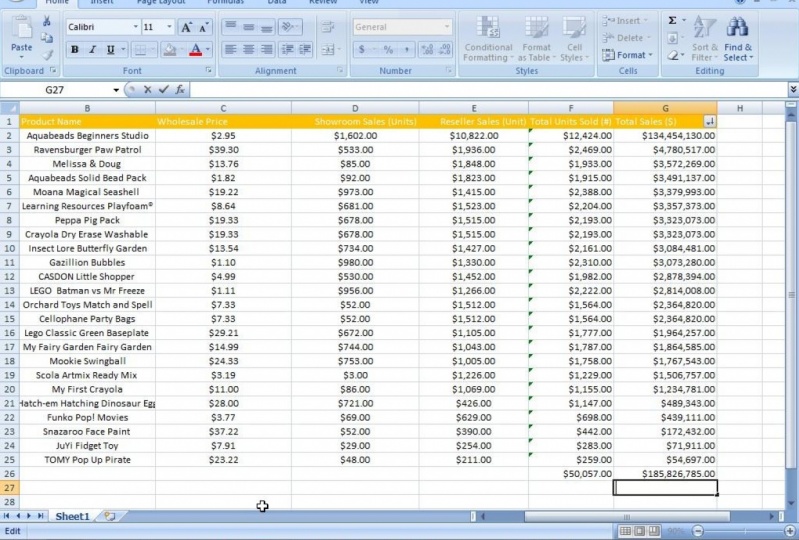
Task: Open the General number format dropdown
Action: (447, 27)
